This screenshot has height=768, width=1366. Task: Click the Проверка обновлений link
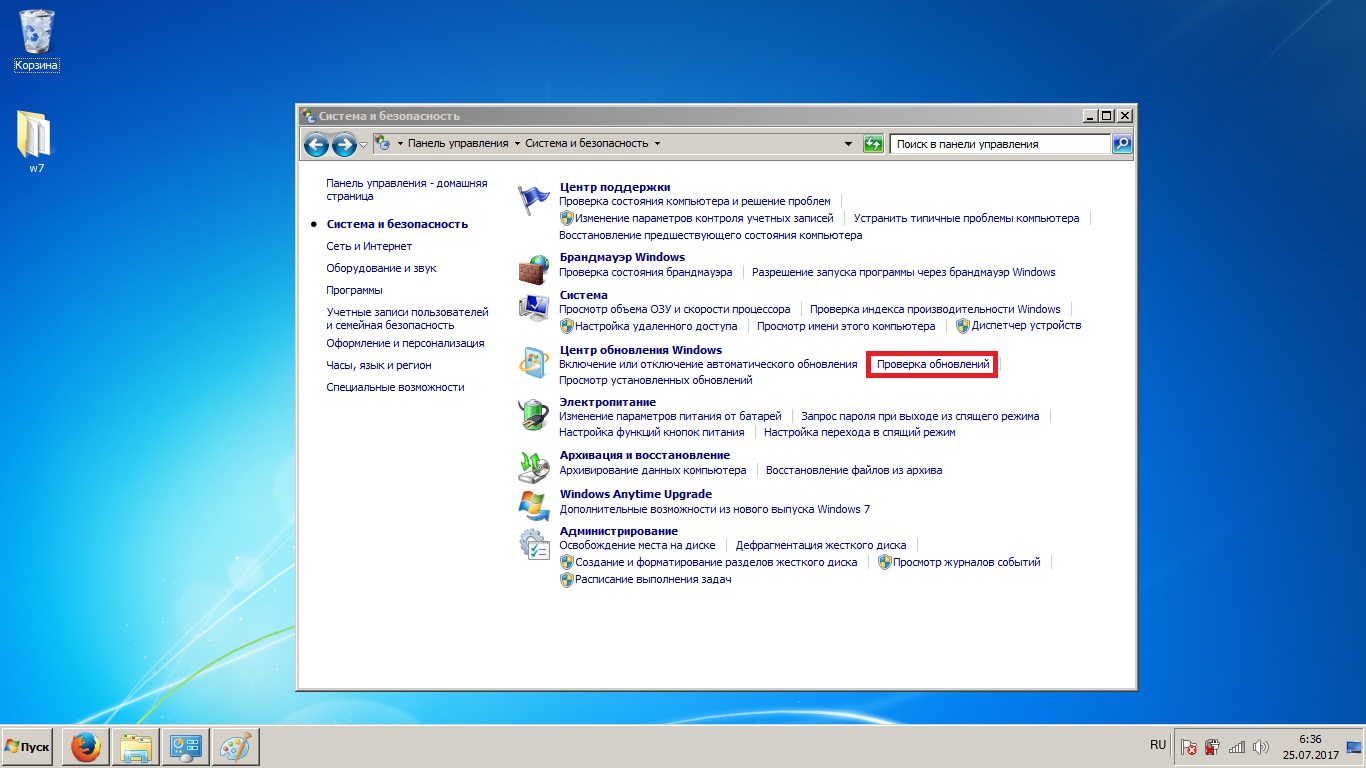click(x=932, y=365)
